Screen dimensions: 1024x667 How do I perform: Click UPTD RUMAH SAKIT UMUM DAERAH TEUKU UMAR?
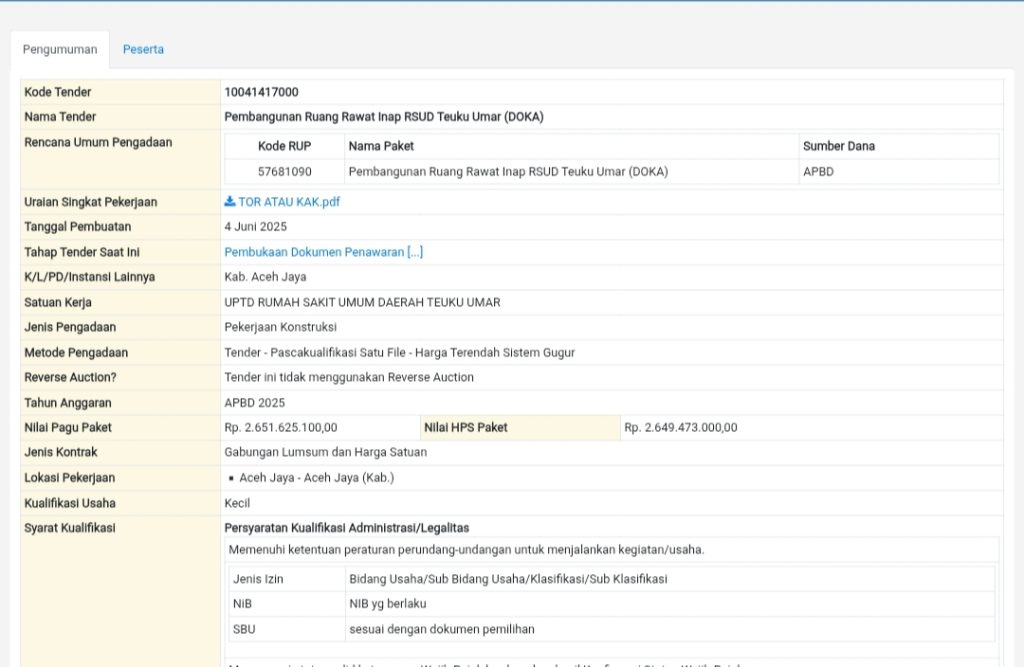tap(362, 302)
